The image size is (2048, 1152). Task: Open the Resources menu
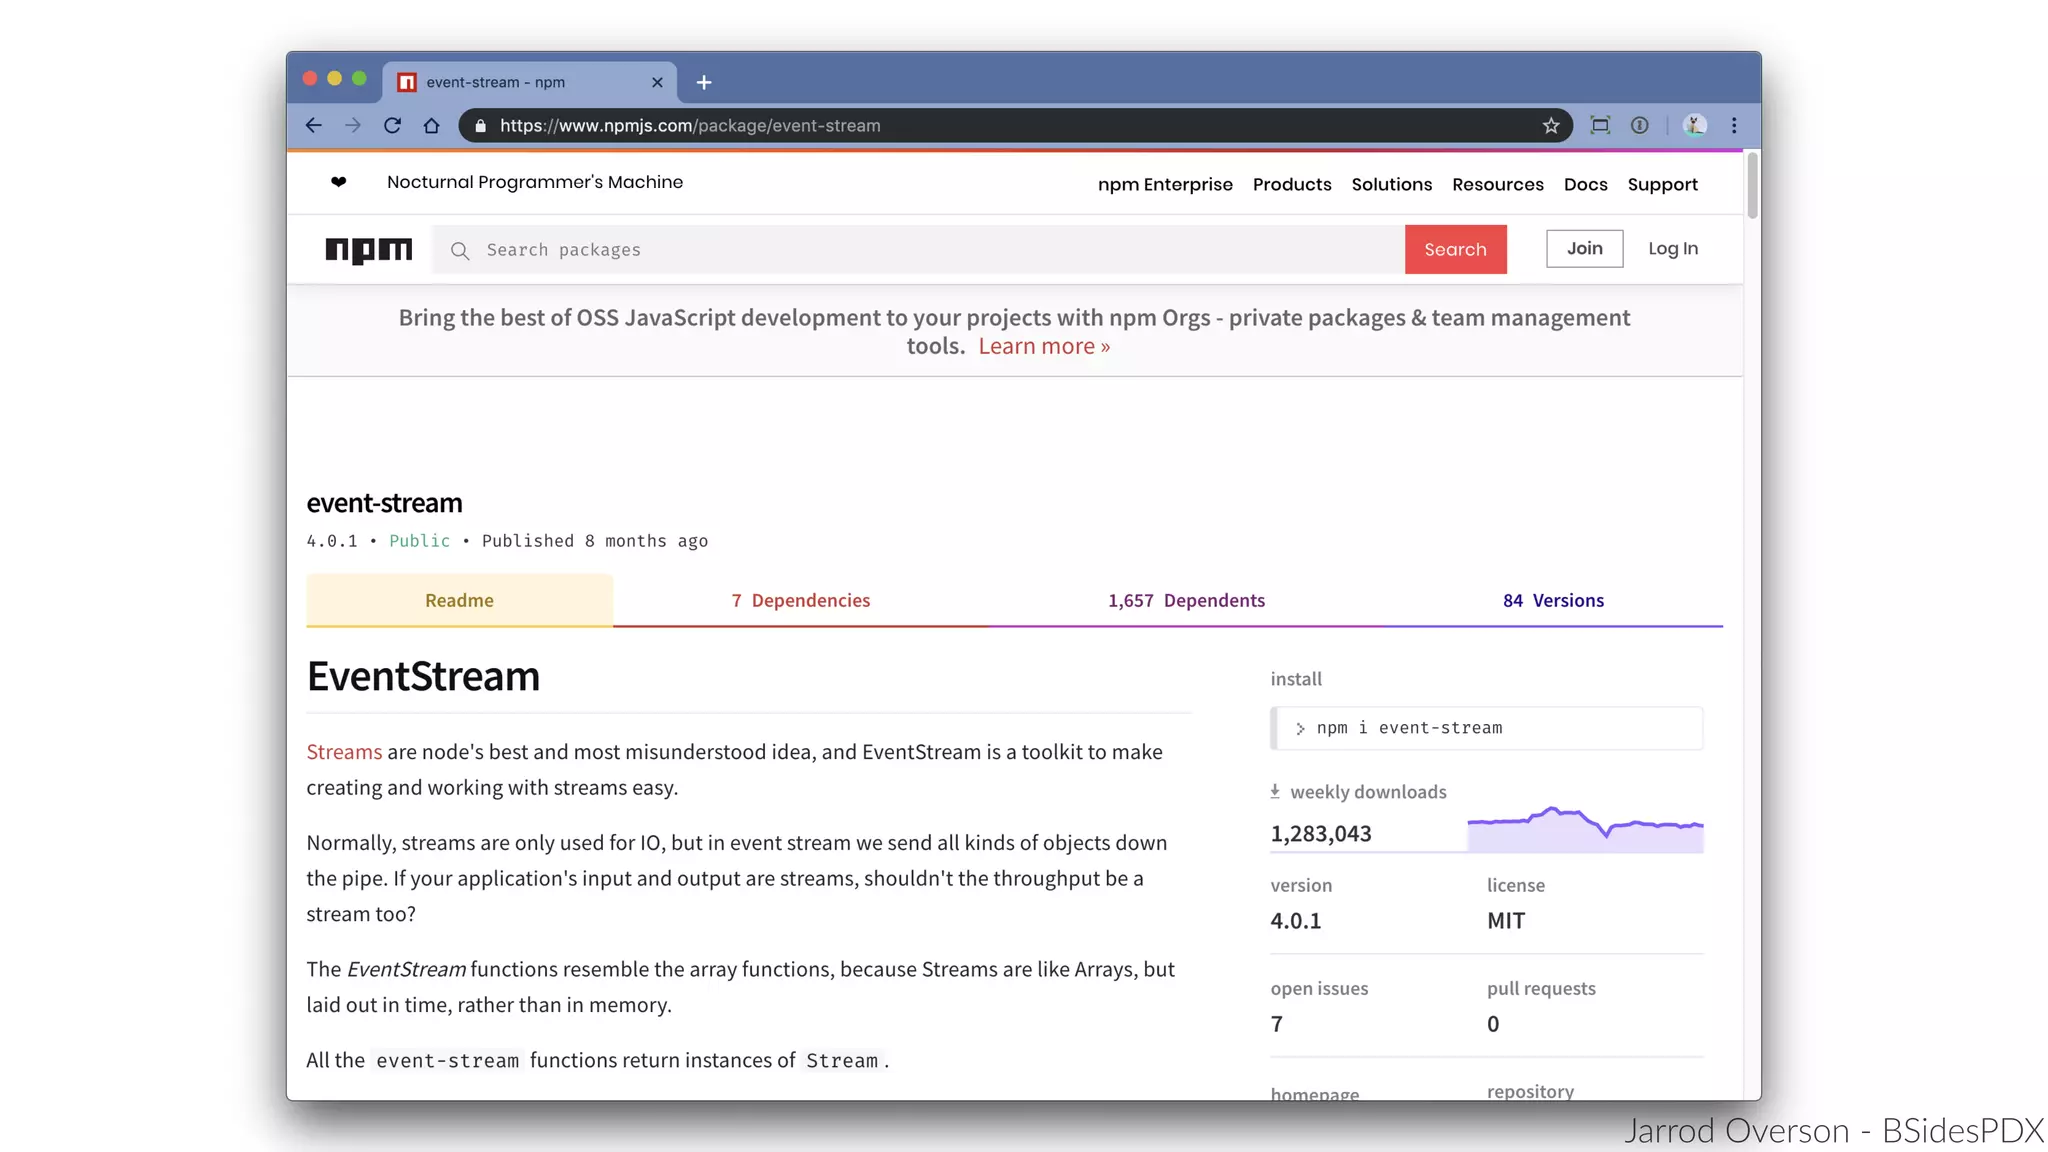pyautogui.click(x=1497, y=185)
